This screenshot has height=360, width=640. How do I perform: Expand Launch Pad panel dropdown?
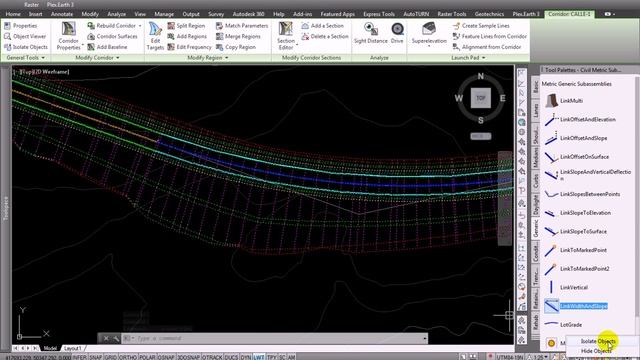(x=484, y=58)
